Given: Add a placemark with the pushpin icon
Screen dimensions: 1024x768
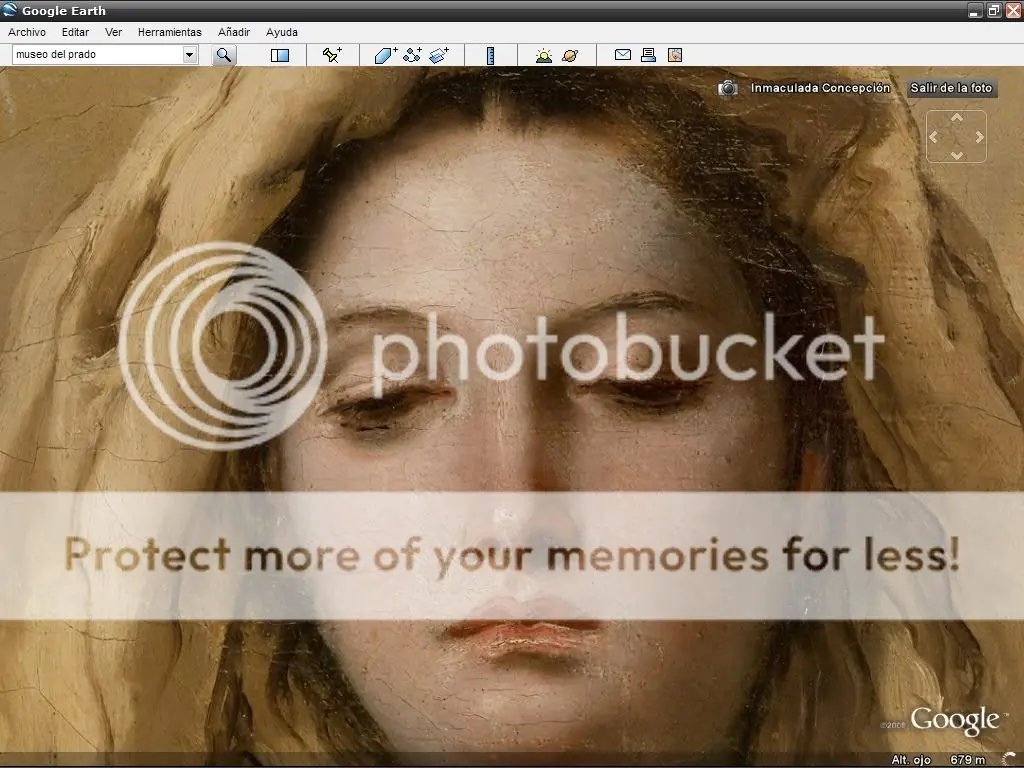Looking at the screenshot, I should coord(332,55).
